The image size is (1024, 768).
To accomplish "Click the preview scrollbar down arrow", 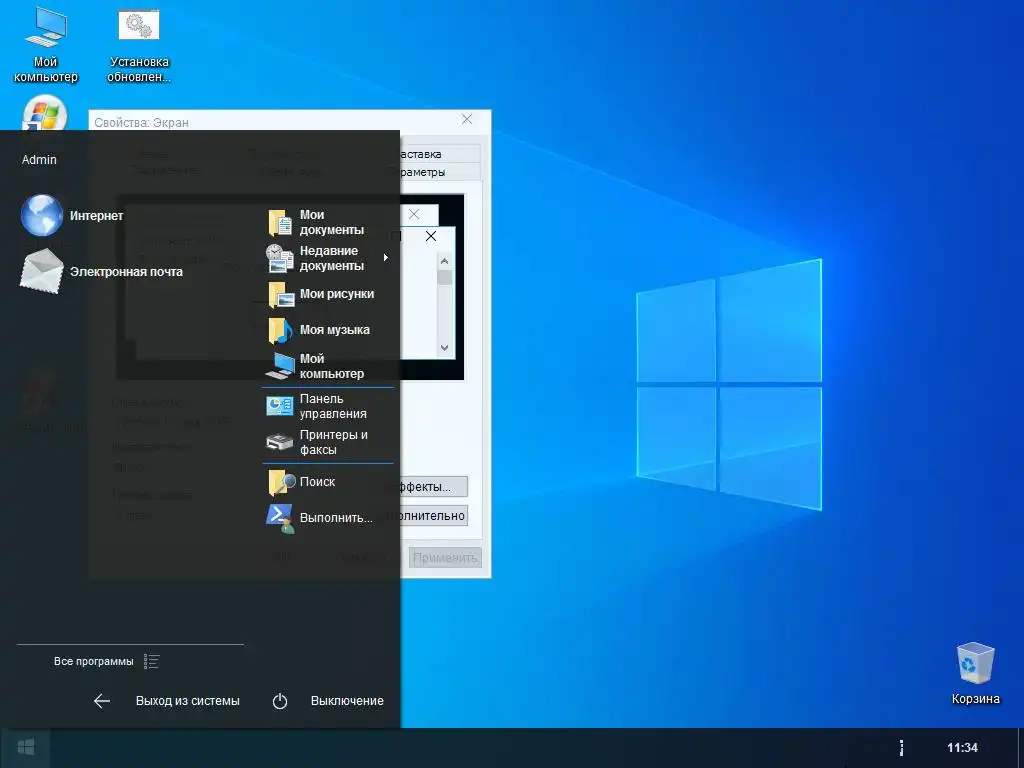I will pos(445,347).
